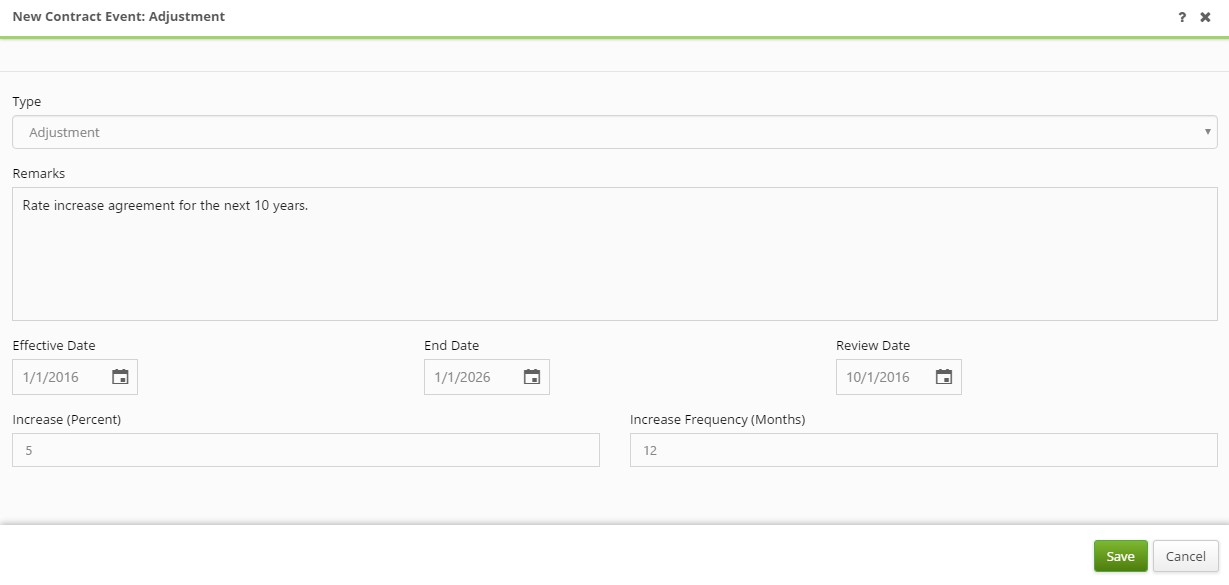Click the Effective Date label
This screenshot has width=1229, height=585.
coord(54,345)
